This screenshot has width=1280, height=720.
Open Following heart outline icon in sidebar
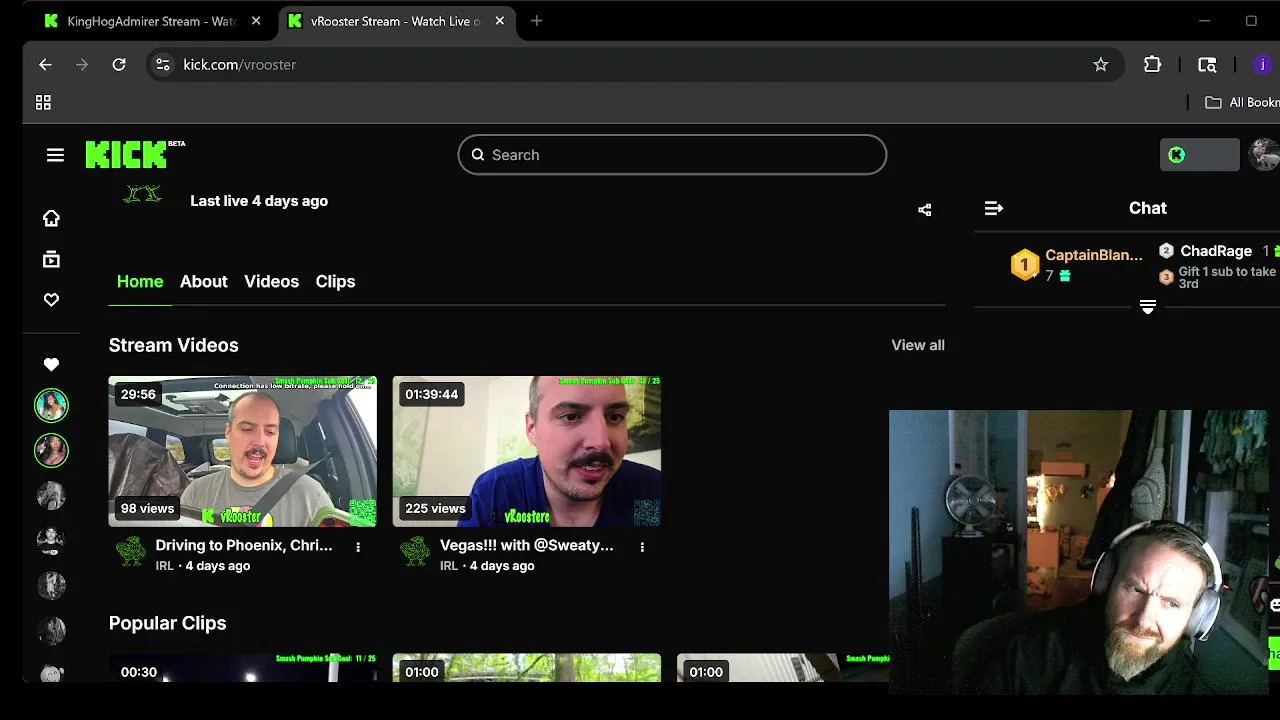tap(51, 300)
